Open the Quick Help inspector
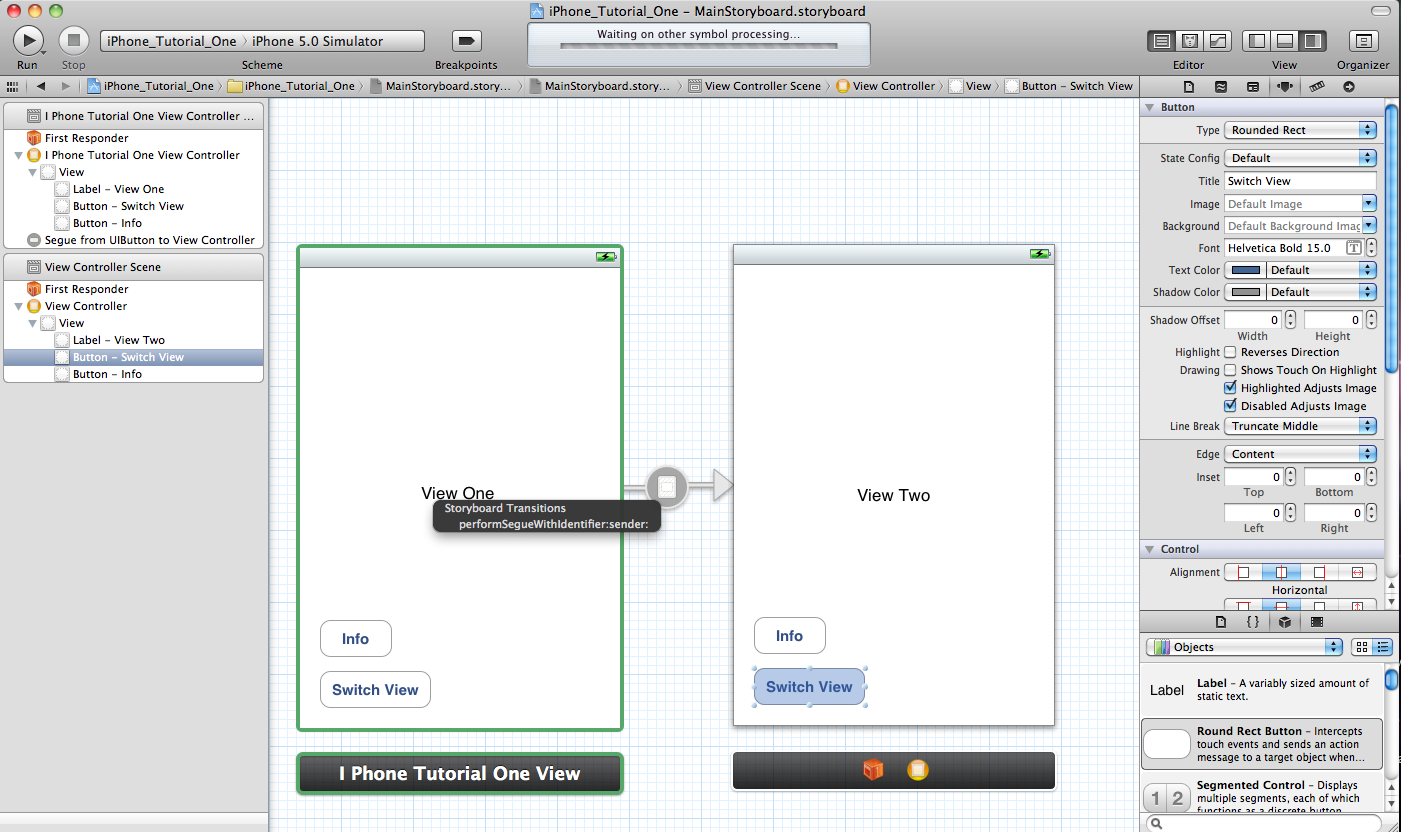This screenshot has height=832, width=1401. (1221, 87)
